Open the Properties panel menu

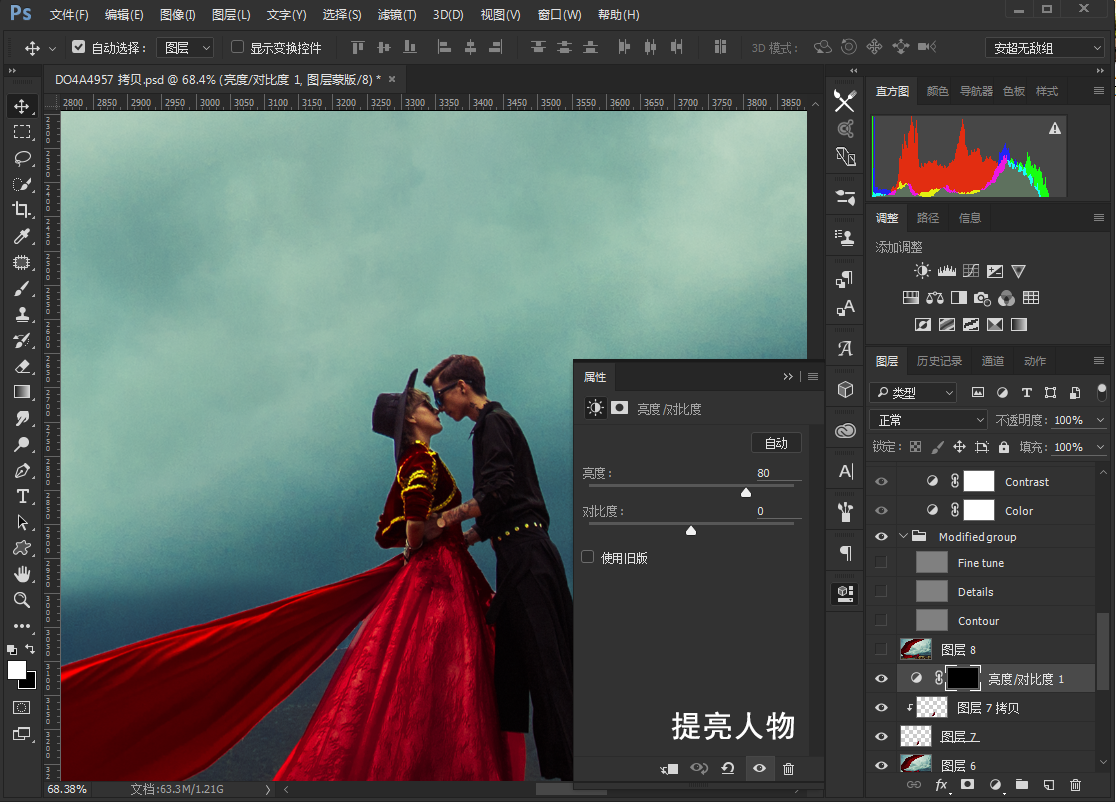[813, 376]
